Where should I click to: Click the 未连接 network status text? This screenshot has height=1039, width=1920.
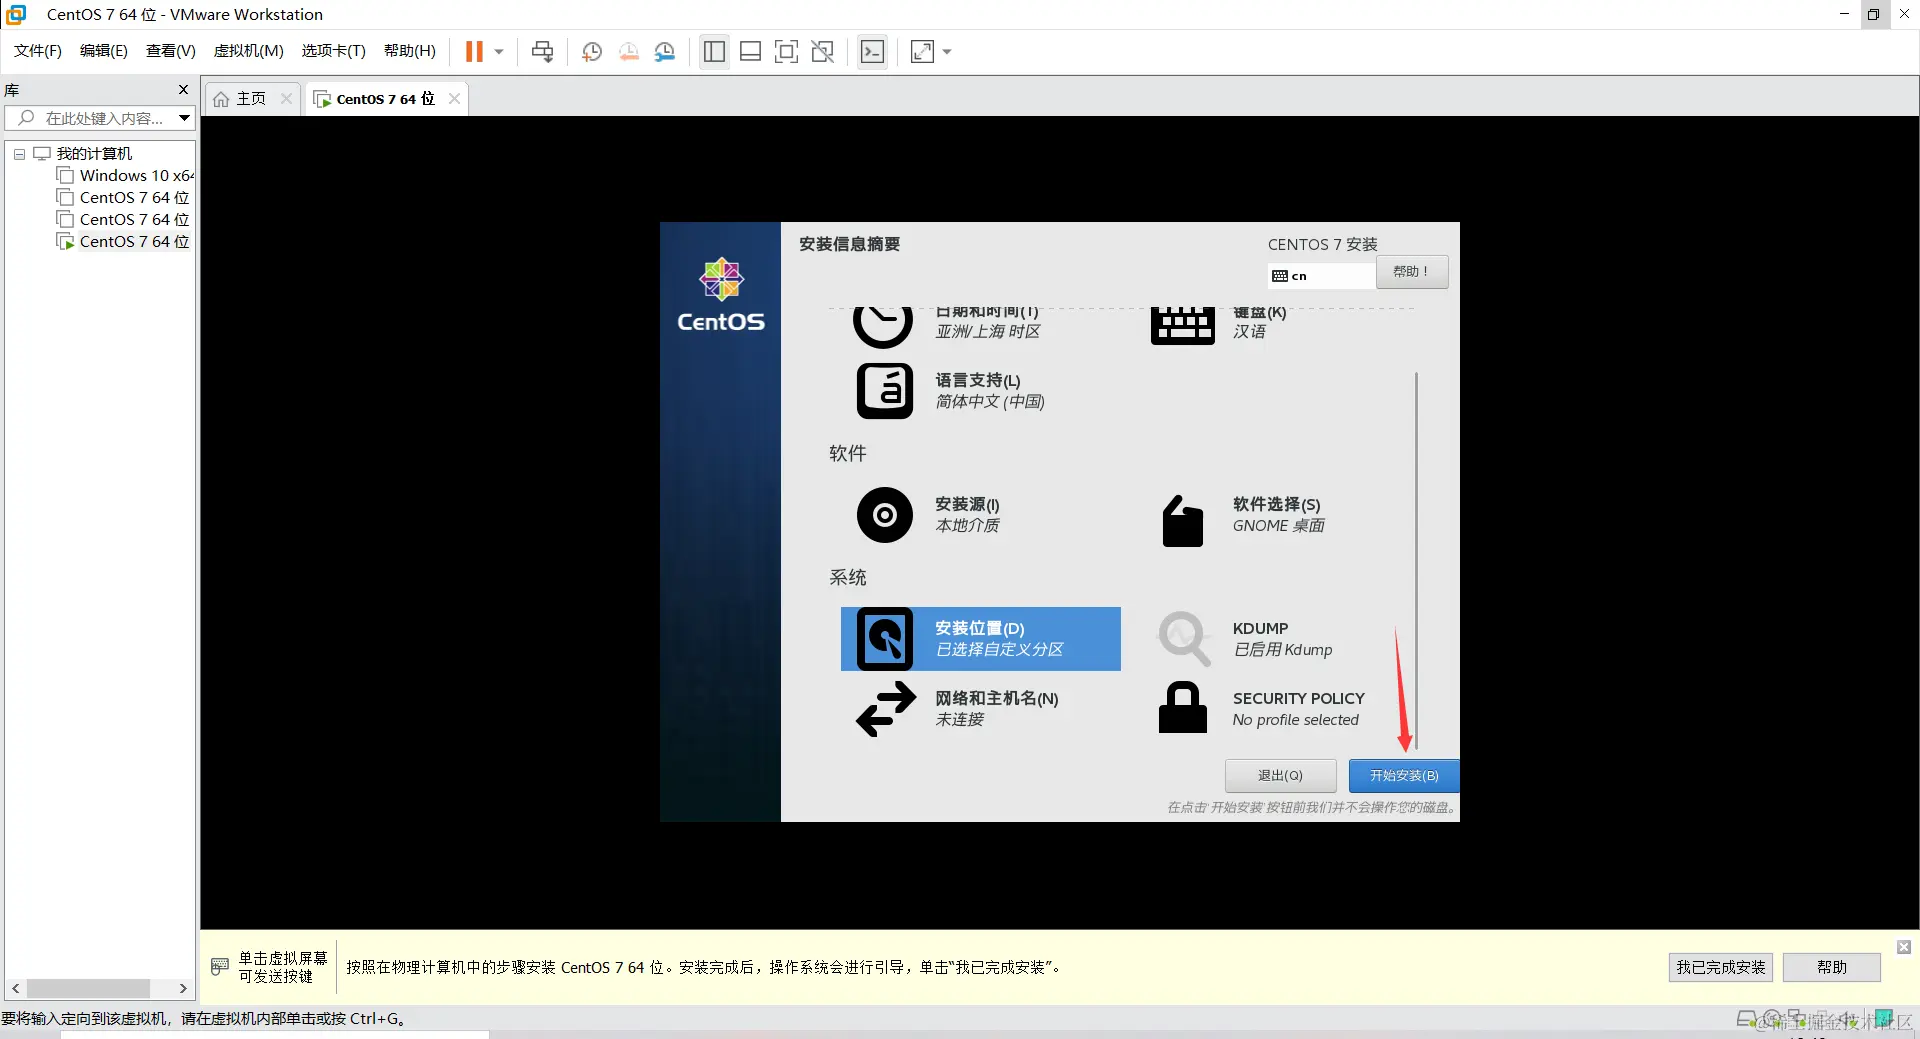click(960, 720)
